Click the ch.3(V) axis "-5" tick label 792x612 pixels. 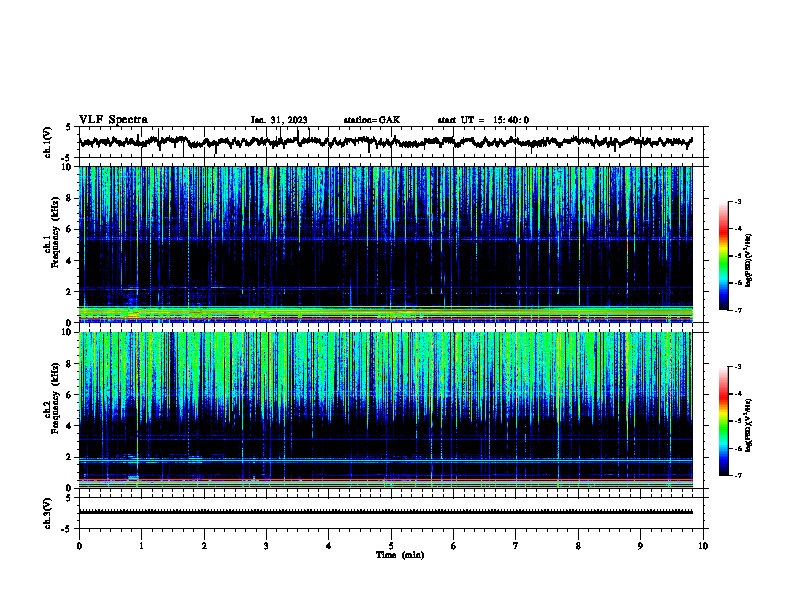(68, 529)
